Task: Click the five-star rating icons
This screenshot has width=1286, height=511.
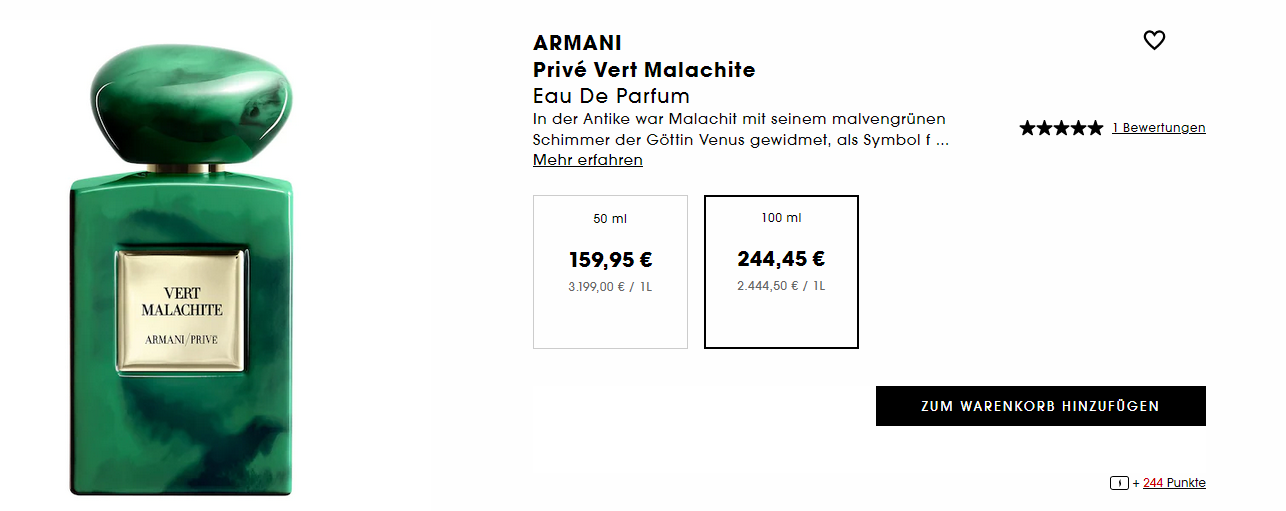Action: [1061, 128]
